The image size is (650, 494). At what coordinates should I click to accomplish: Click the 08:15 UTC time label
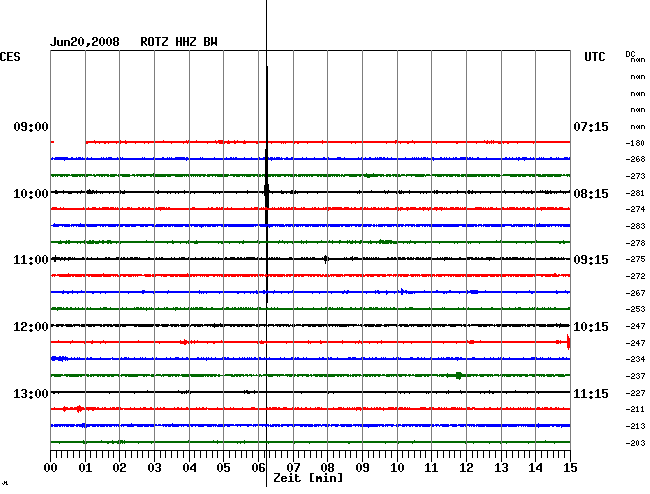coord(591,194)
